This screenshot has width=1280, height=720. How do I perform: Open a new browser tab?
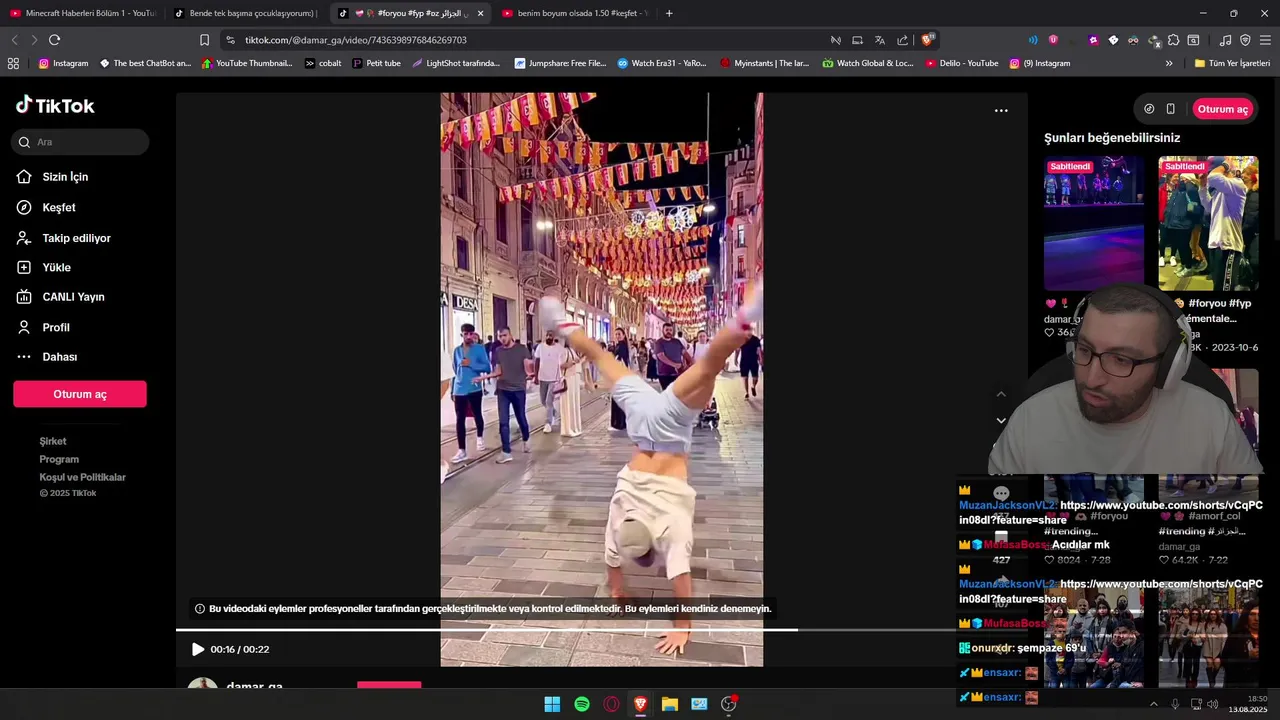point(669,13)
